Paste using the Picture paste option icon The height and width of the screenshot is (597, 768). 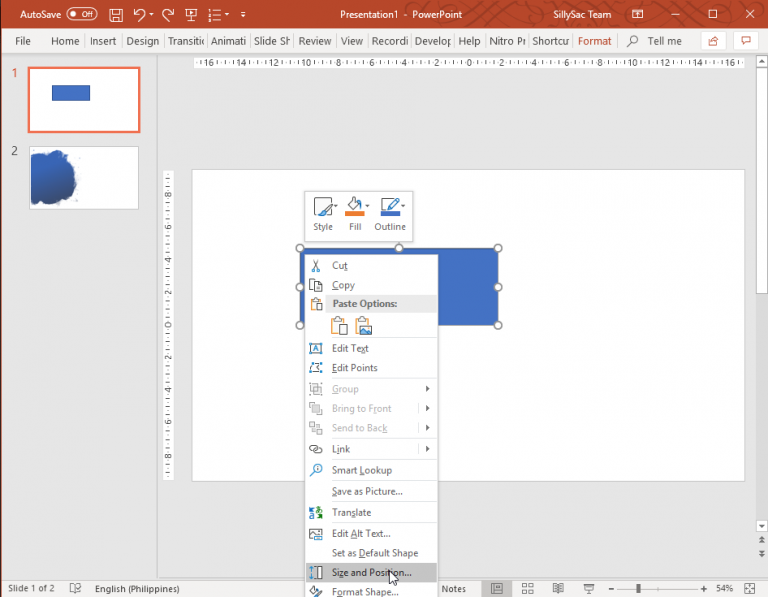(x=364, y=326)
